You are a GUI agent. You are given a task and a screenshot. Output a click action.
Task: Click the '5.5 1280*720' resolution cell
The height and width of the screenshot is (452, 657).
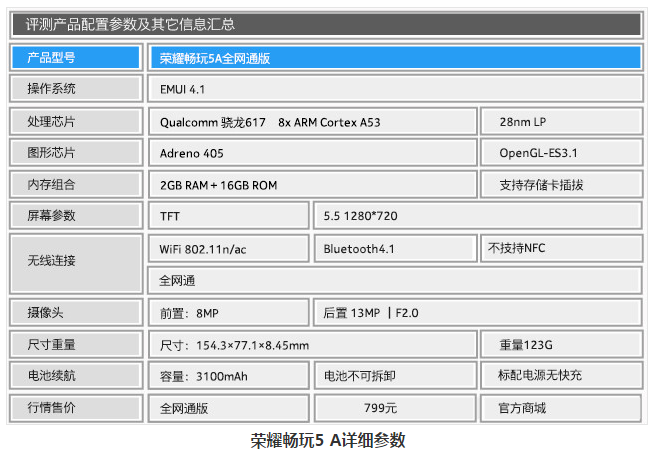click(478, 216)
